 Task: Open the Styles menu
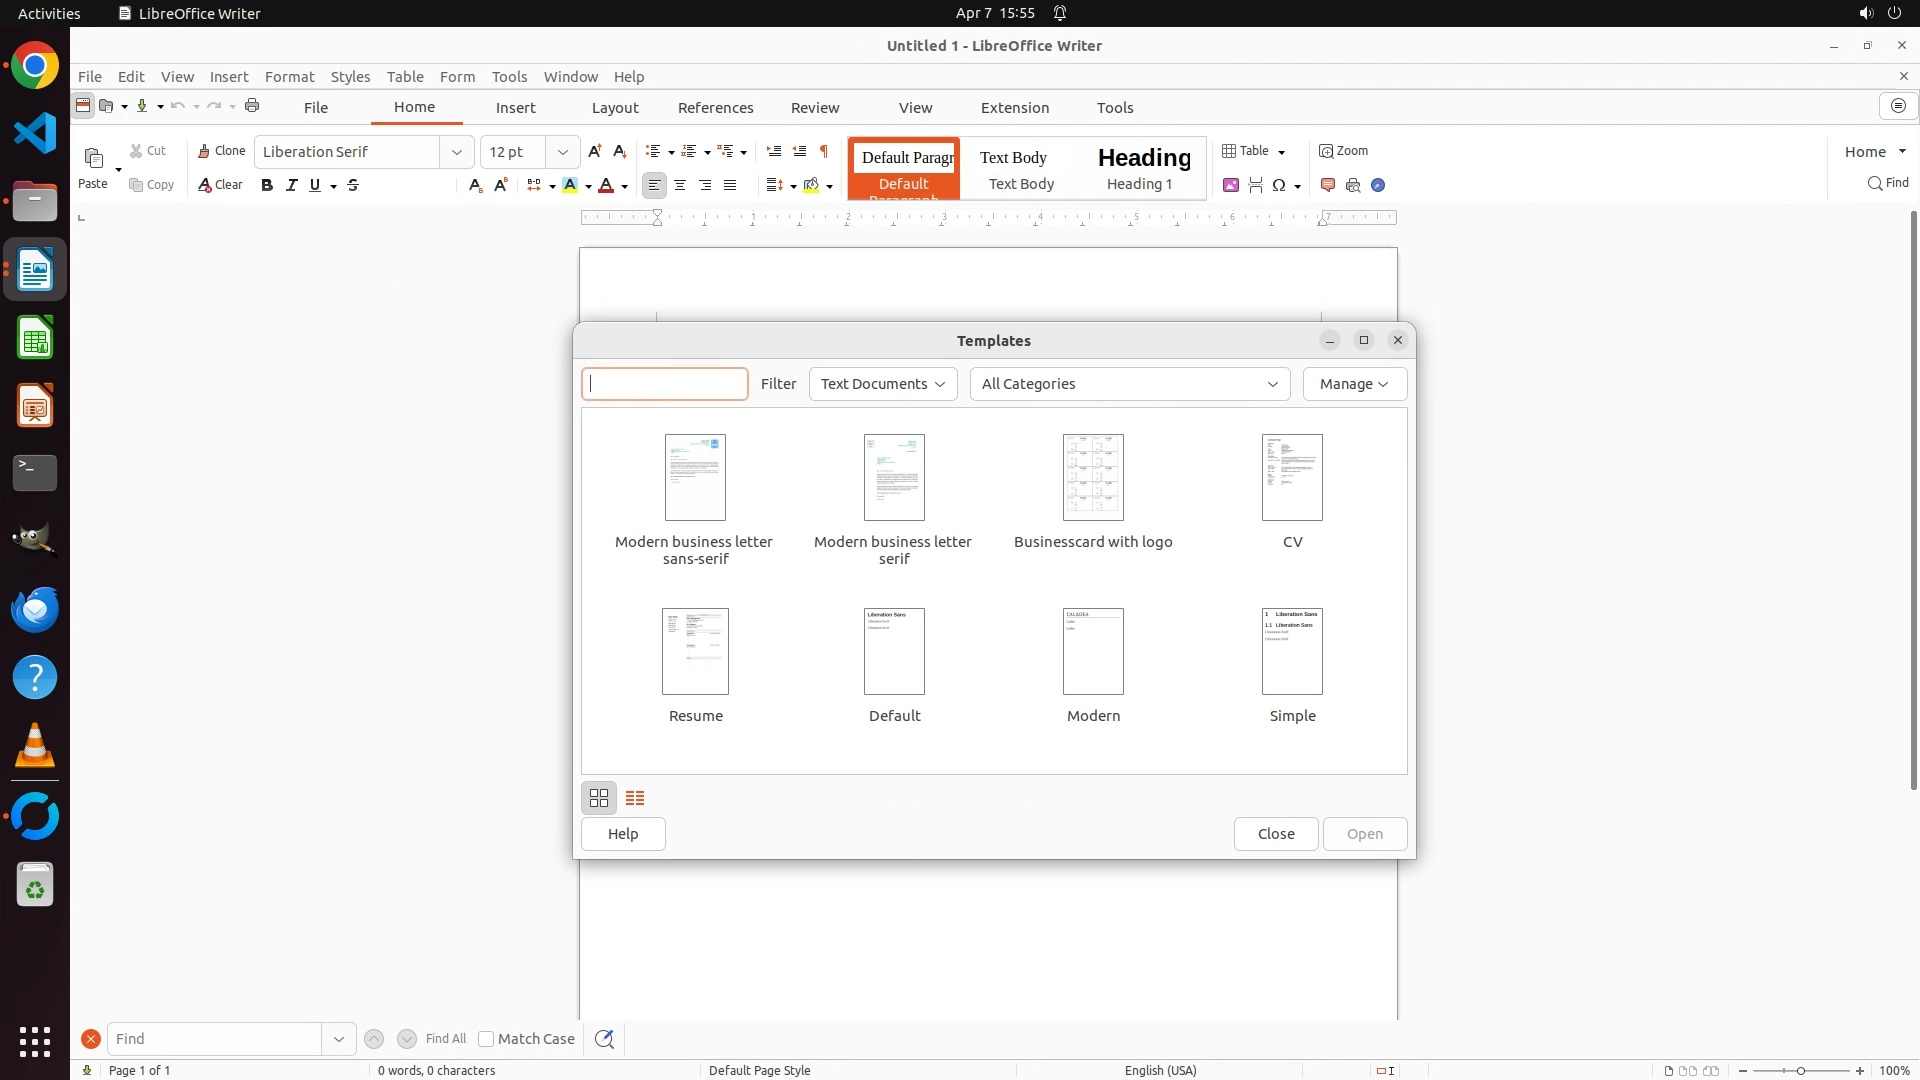[x=350, y=77]
